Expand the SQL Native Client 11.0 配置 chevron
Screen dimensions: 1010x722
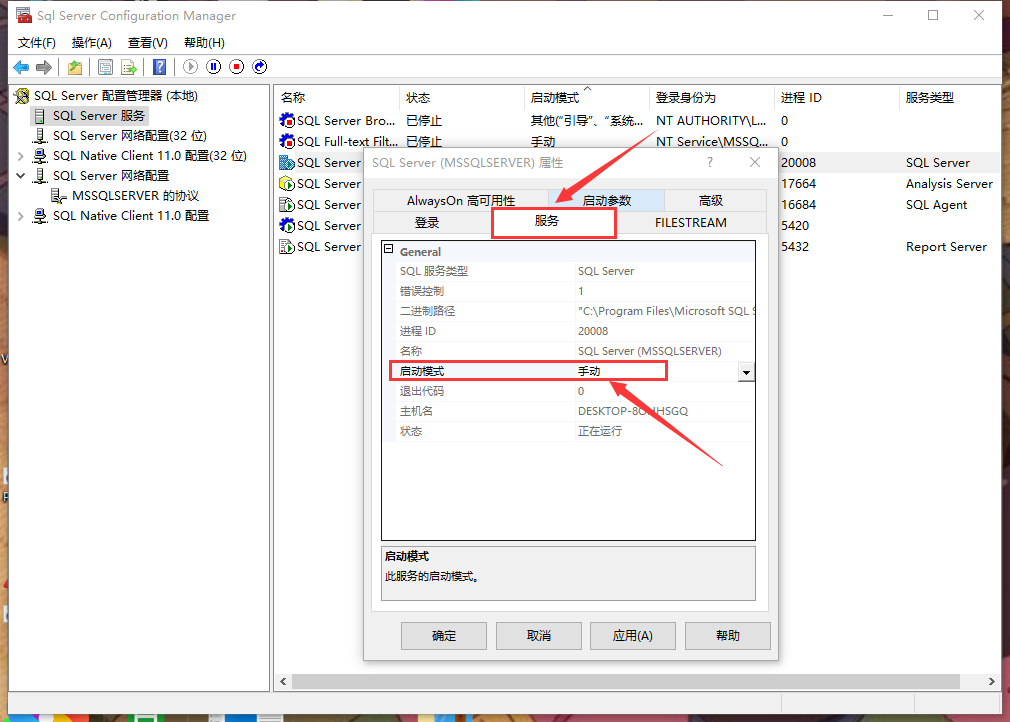21,216
